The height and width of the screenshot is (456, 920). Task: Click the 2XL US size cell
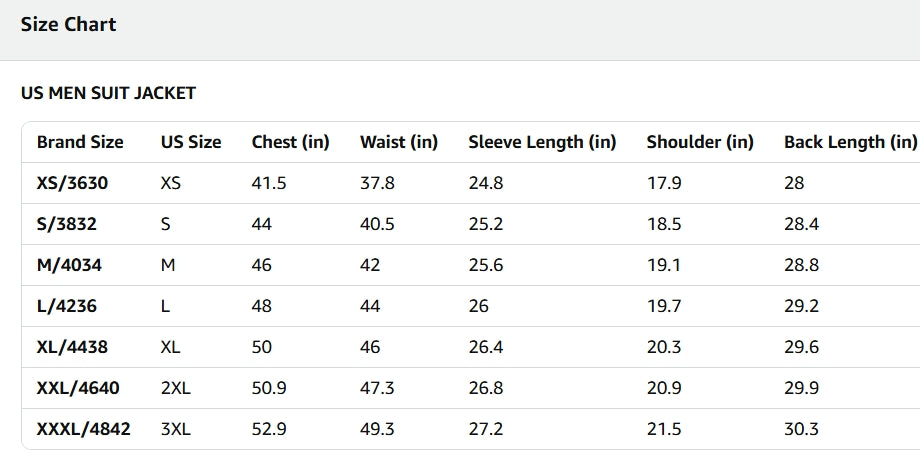coord(175,388)
